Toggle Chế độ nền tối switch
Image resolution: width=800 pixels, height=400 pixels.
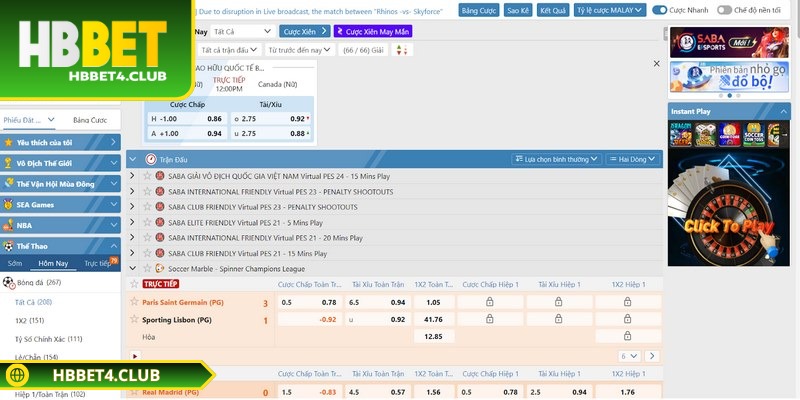[724, 10]
